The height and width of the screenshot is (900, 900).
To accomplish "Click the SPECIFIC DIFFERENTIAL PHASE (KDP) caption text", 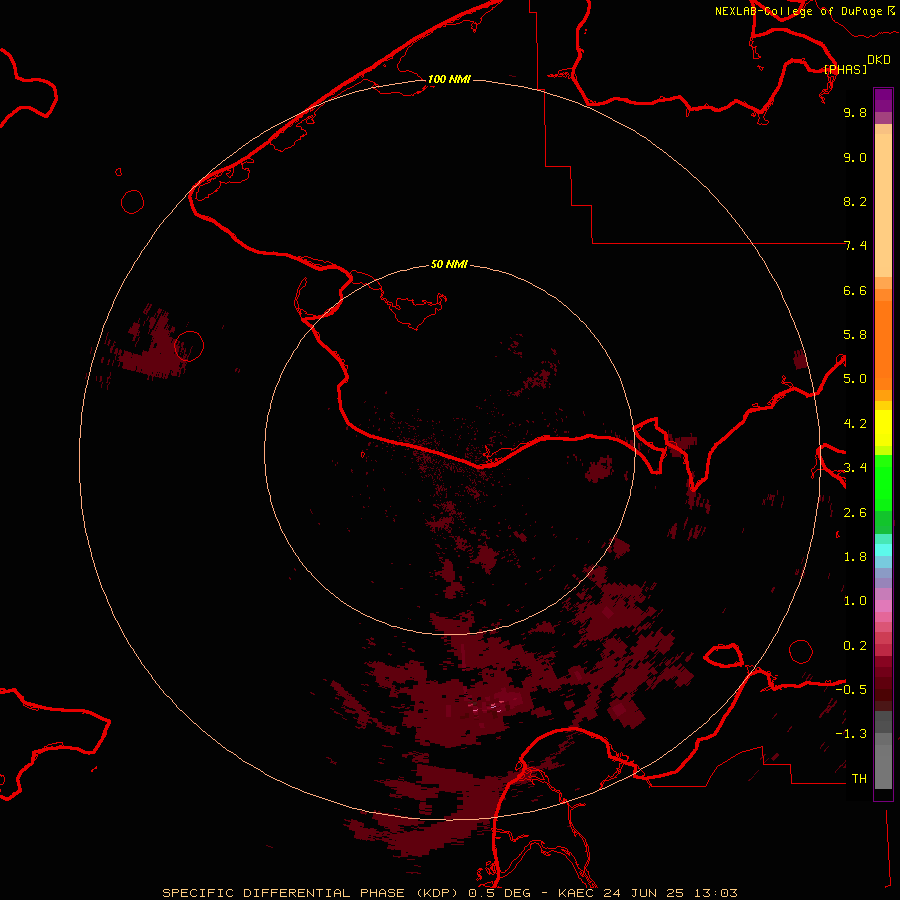I will [x=312, y=893].
